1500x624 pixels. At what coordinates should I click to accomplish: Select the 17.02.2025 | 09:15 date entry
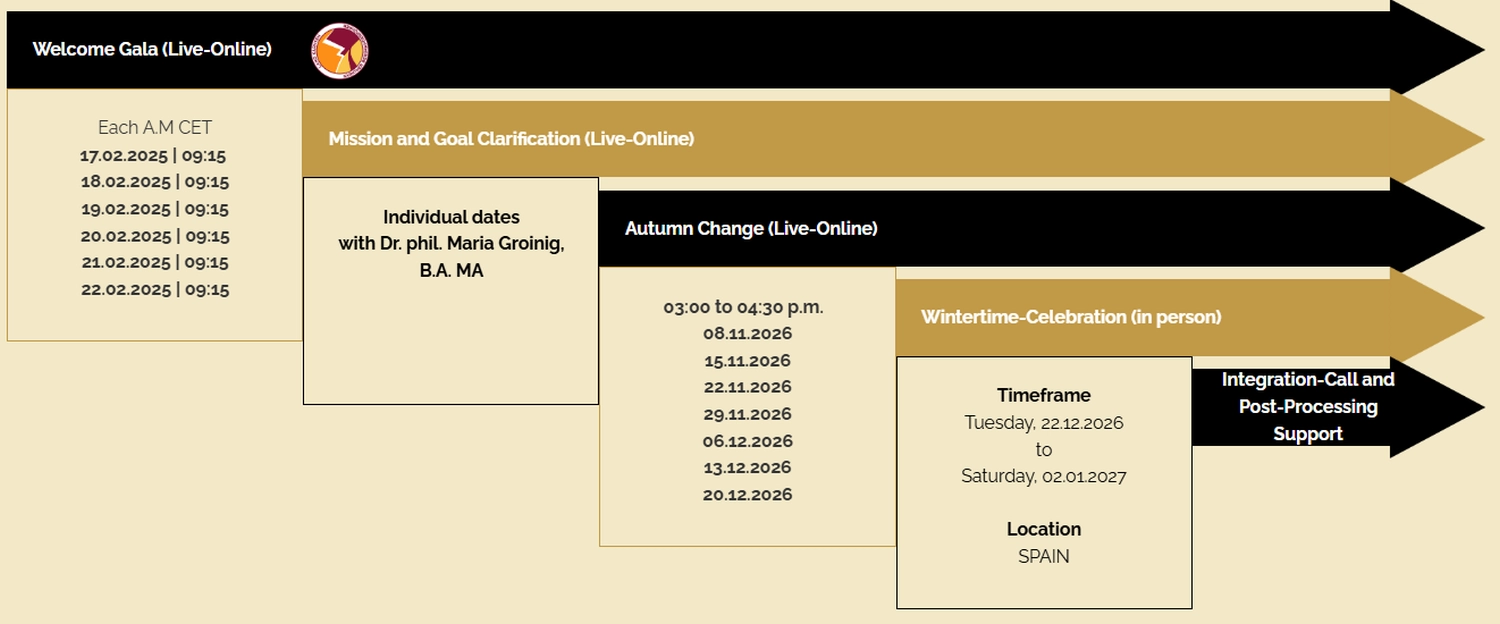pos(155,156)
